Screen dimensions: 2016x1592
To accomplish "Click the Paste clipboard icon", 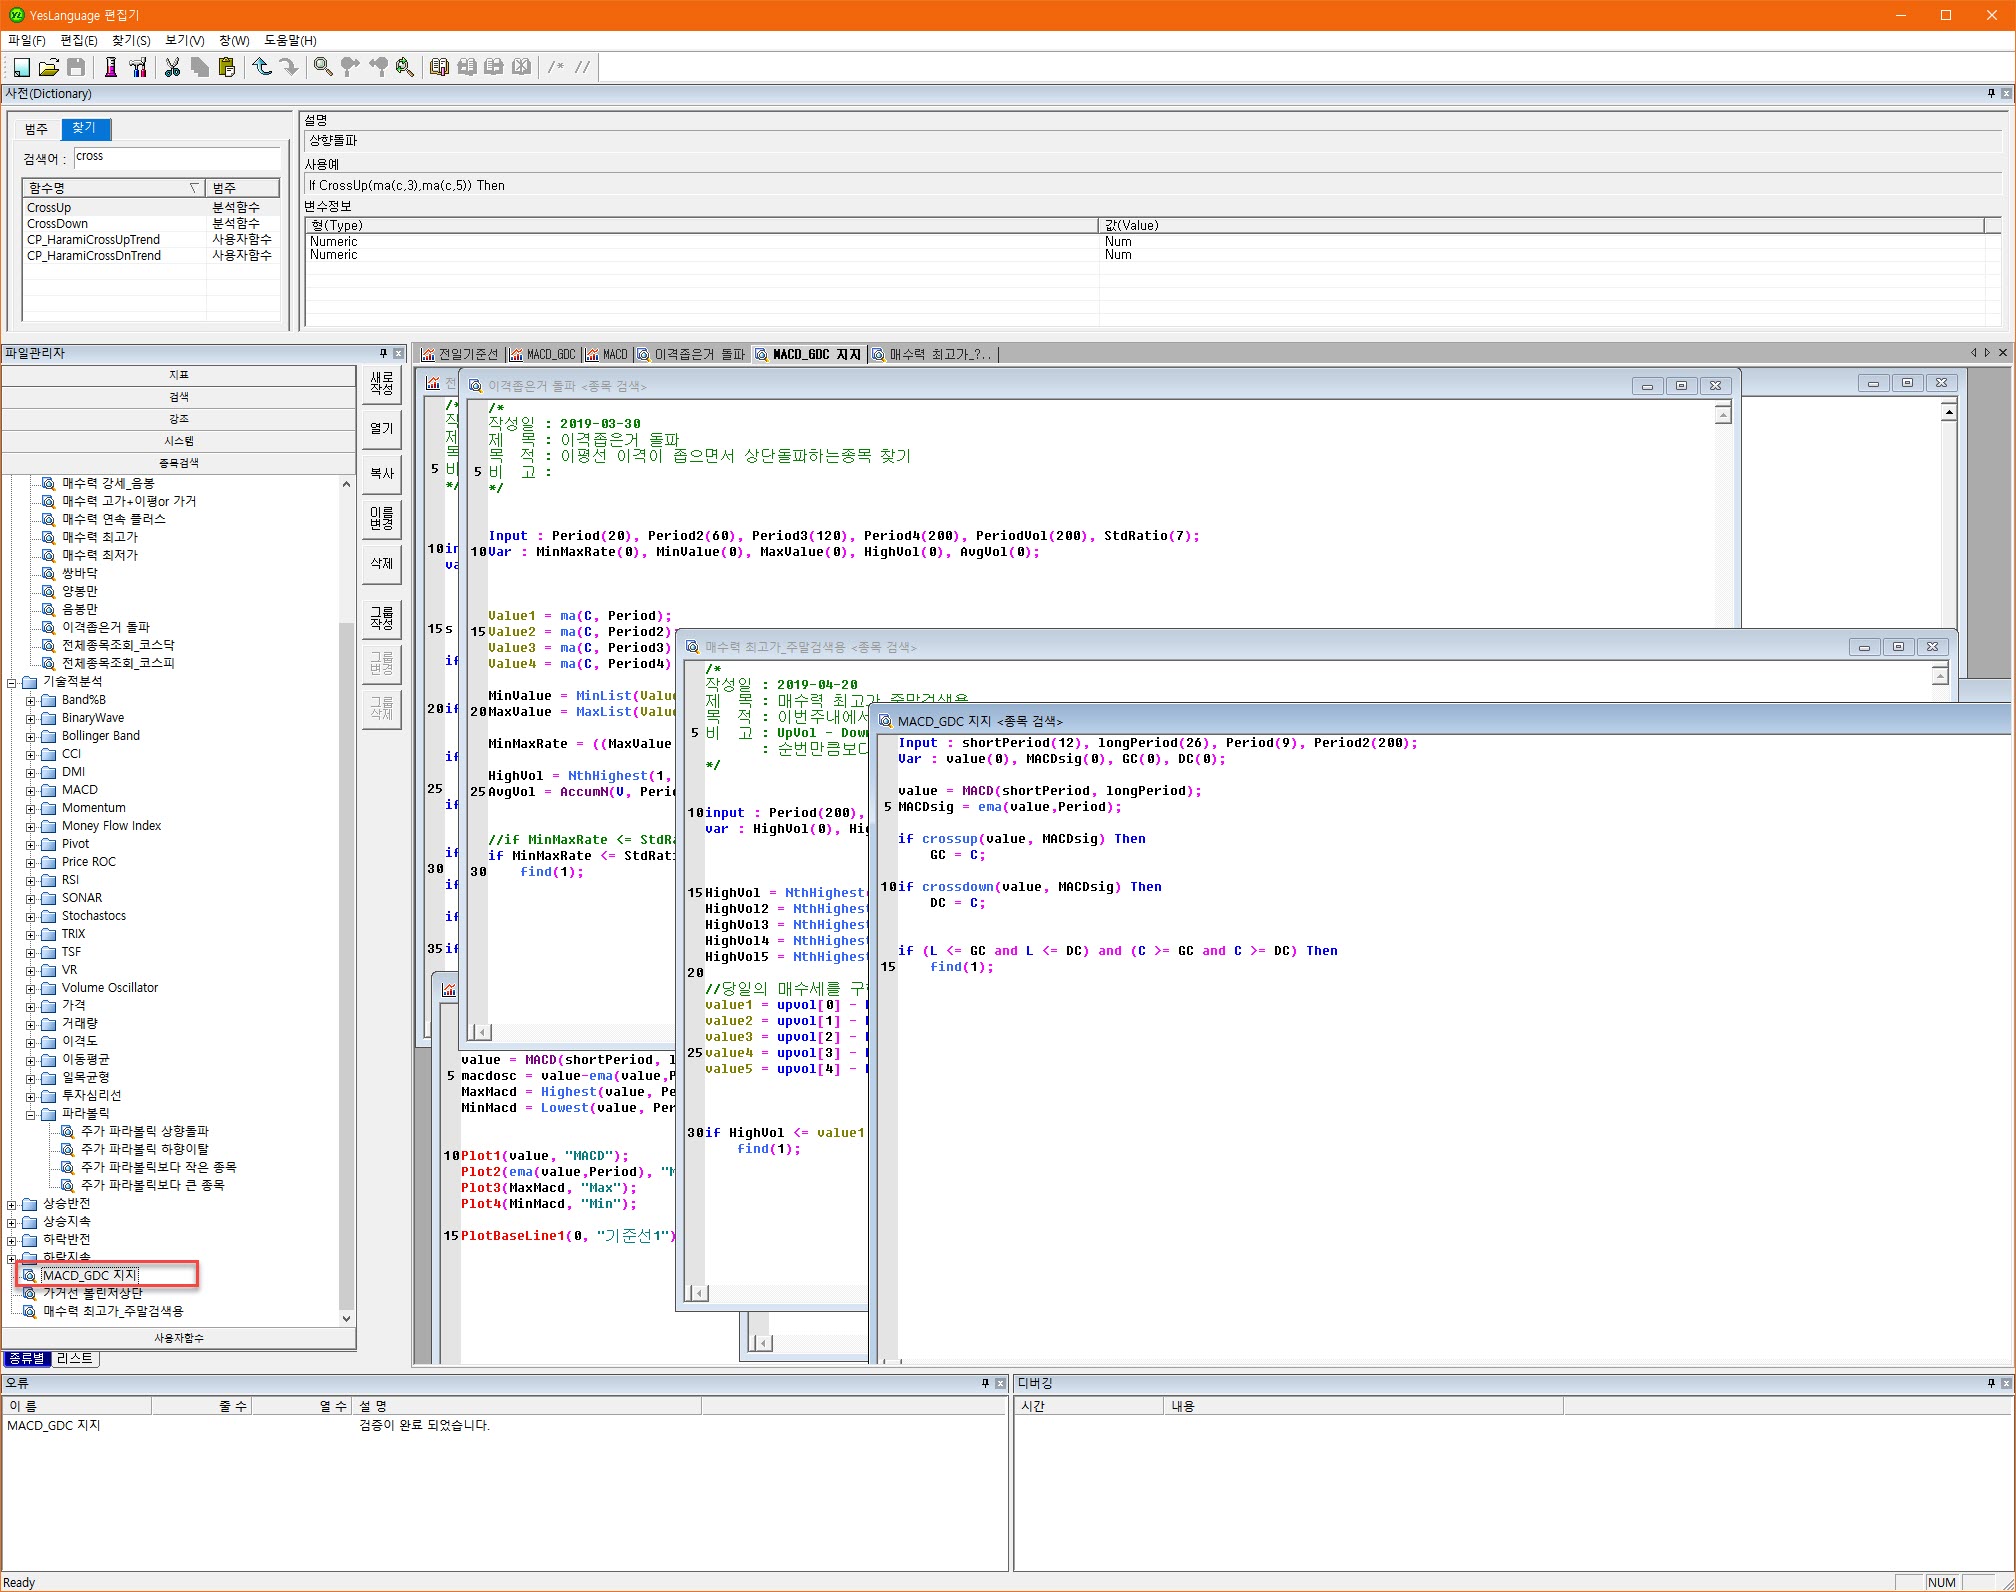I will point(227,67).
